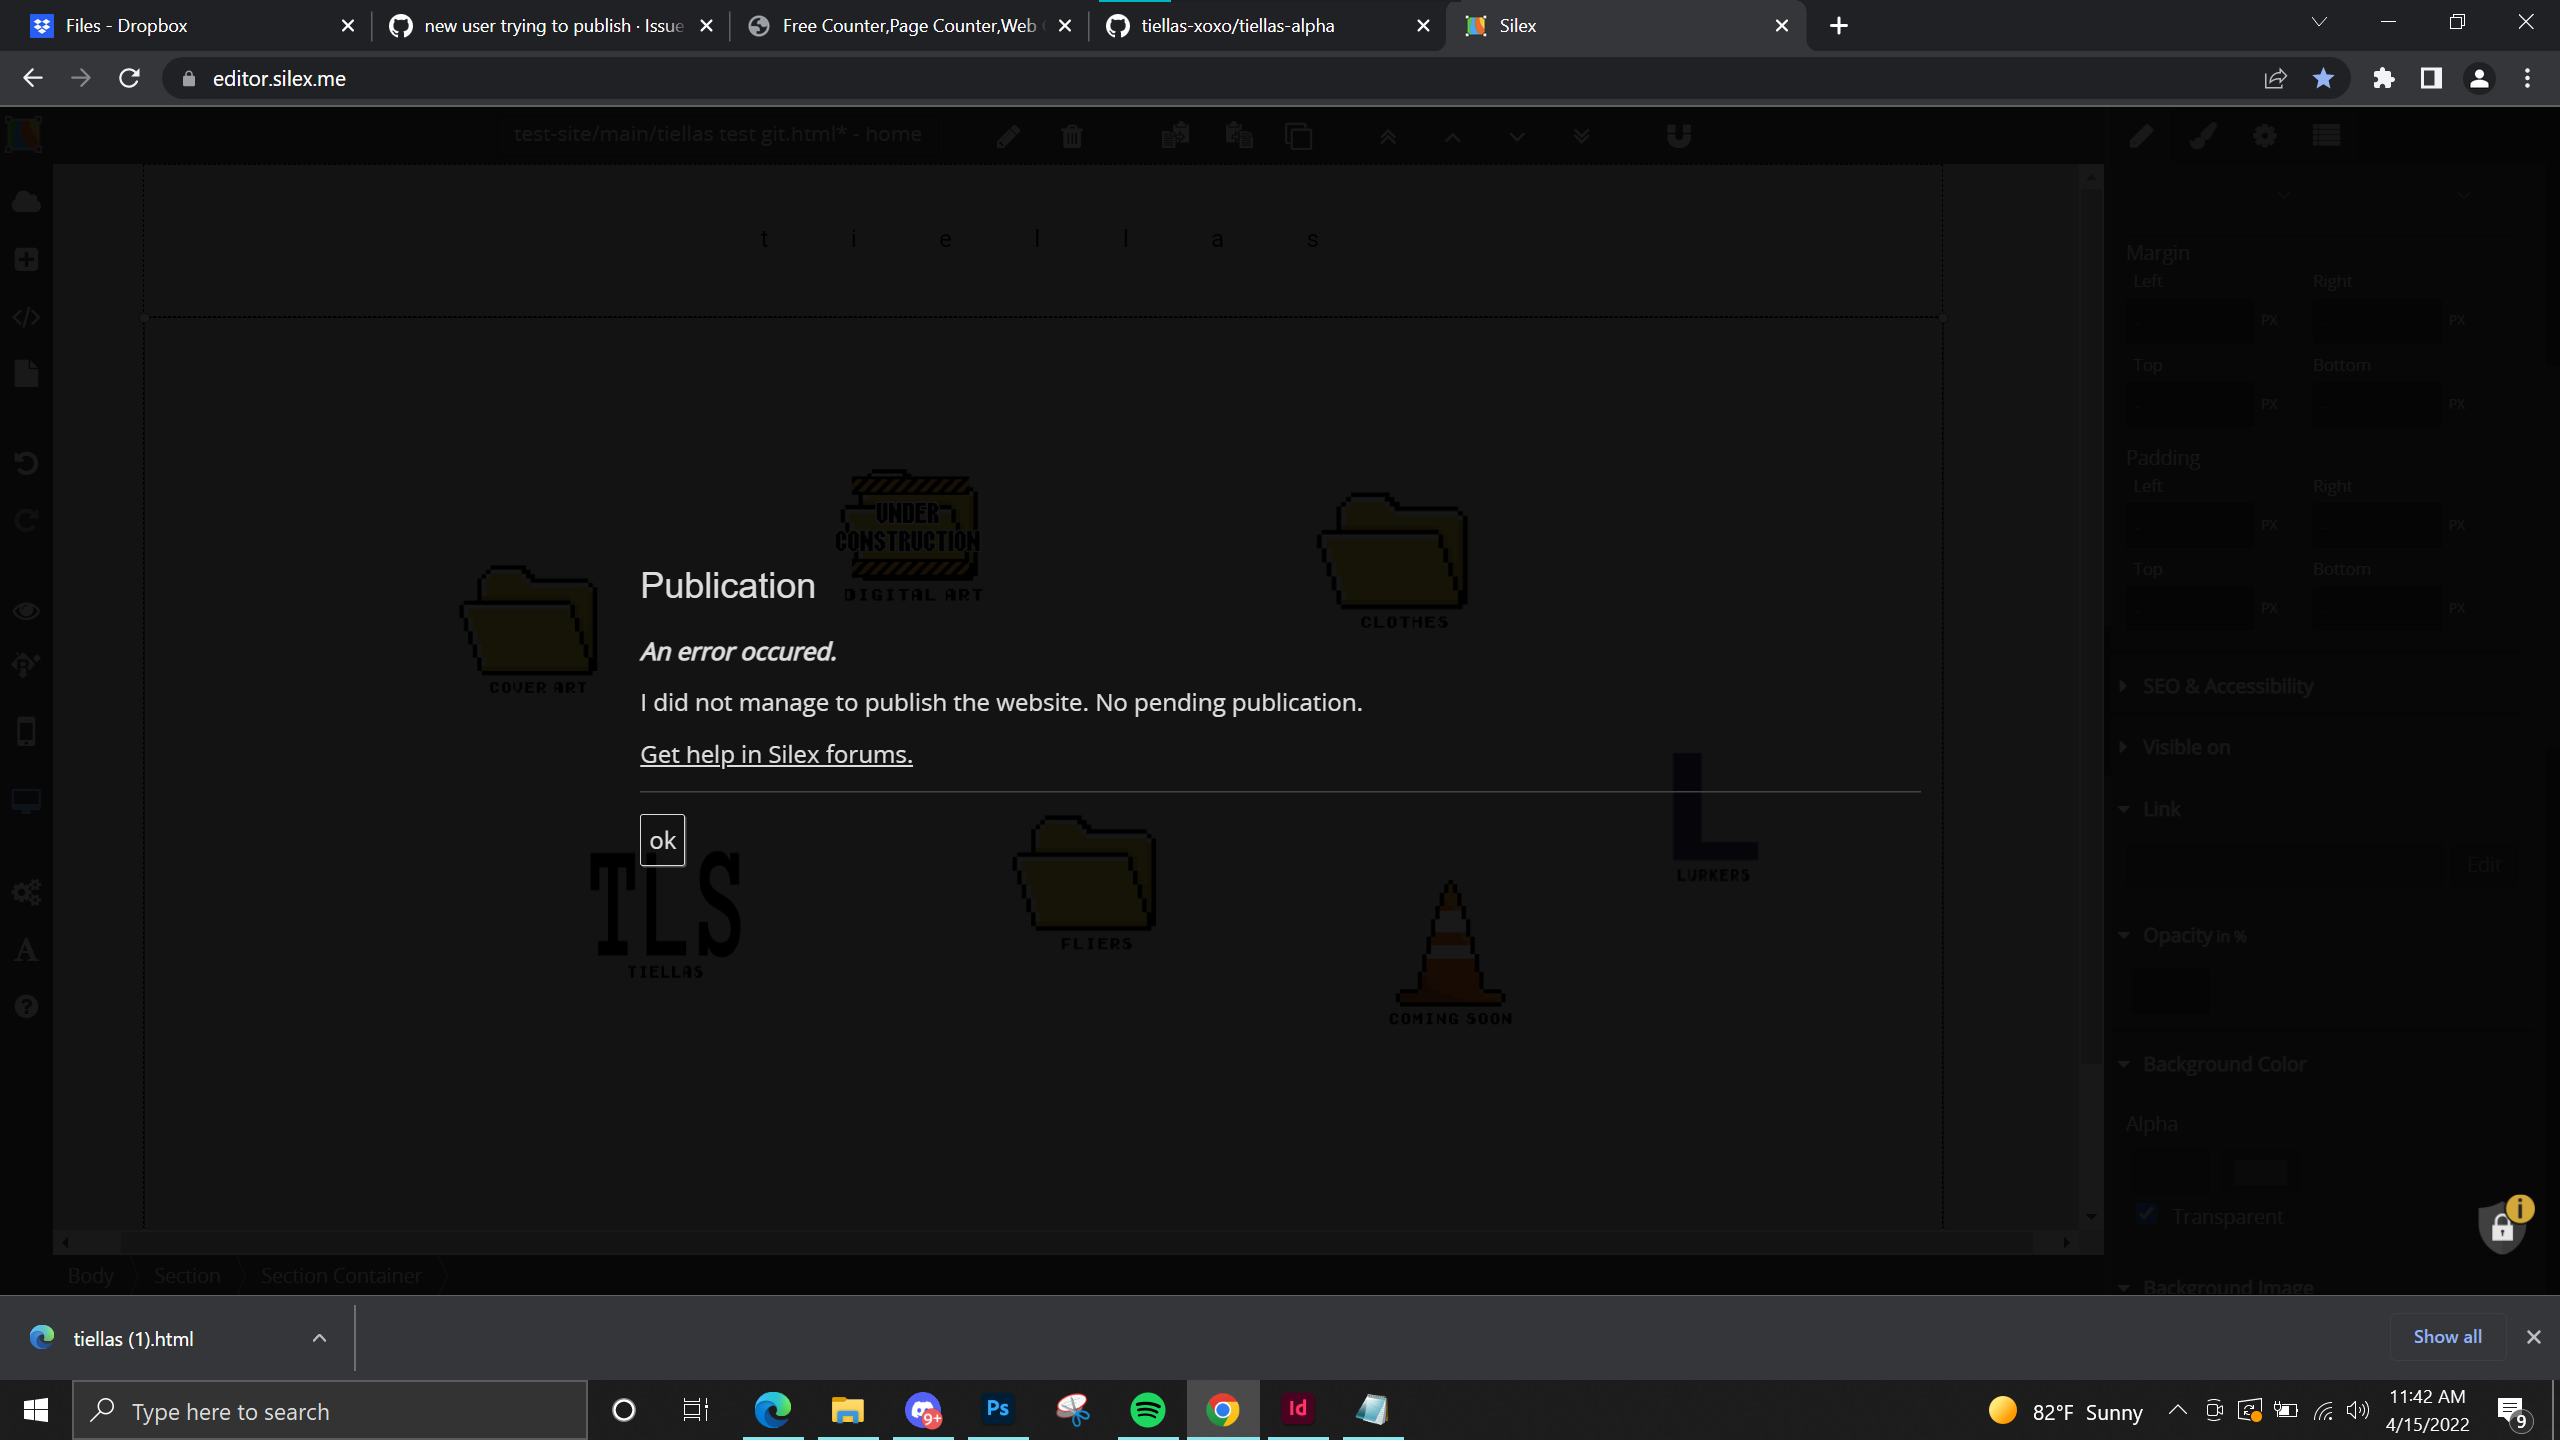Switch to desktop view mode
Image resolution: width=2560 pixels, height=1440 pixels.
click(26, 800)
